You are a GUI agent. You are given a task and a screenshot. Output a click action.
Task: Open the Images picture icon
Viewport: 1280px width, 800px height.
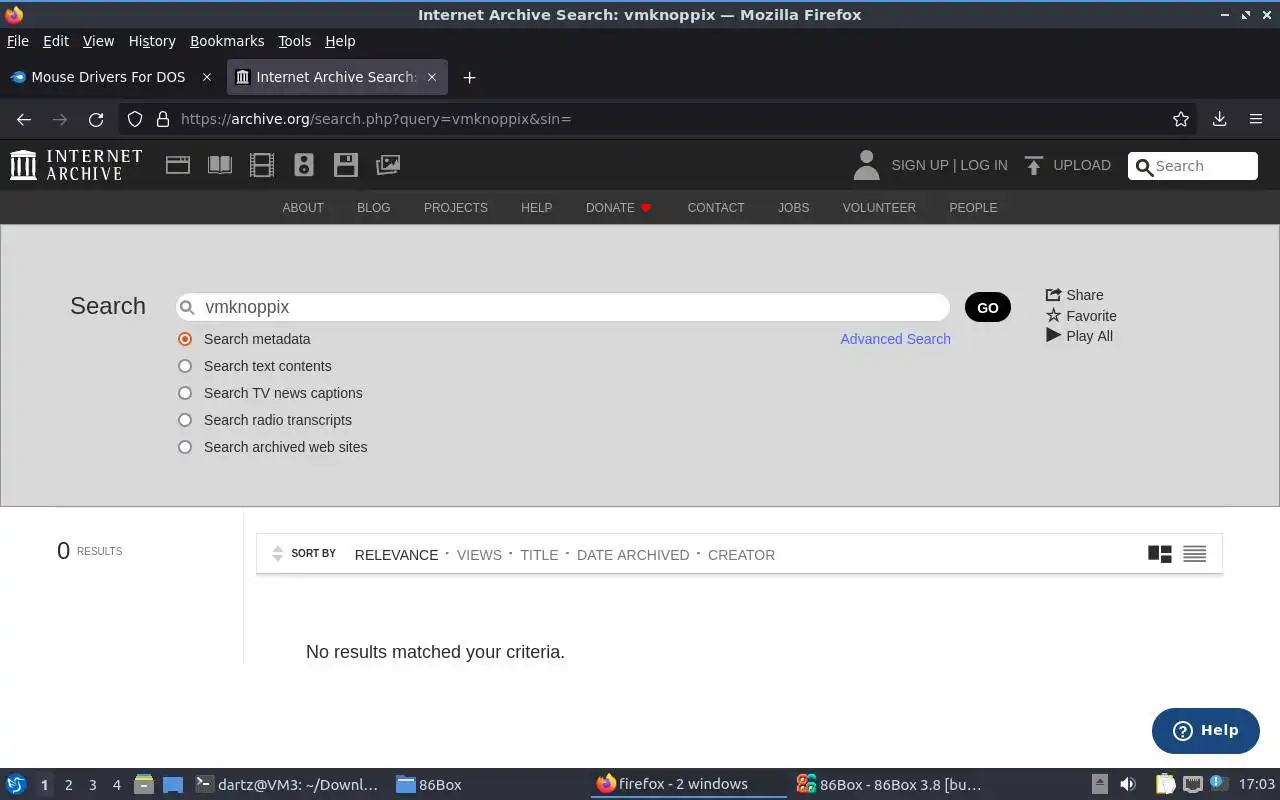(x=388, y=165)
